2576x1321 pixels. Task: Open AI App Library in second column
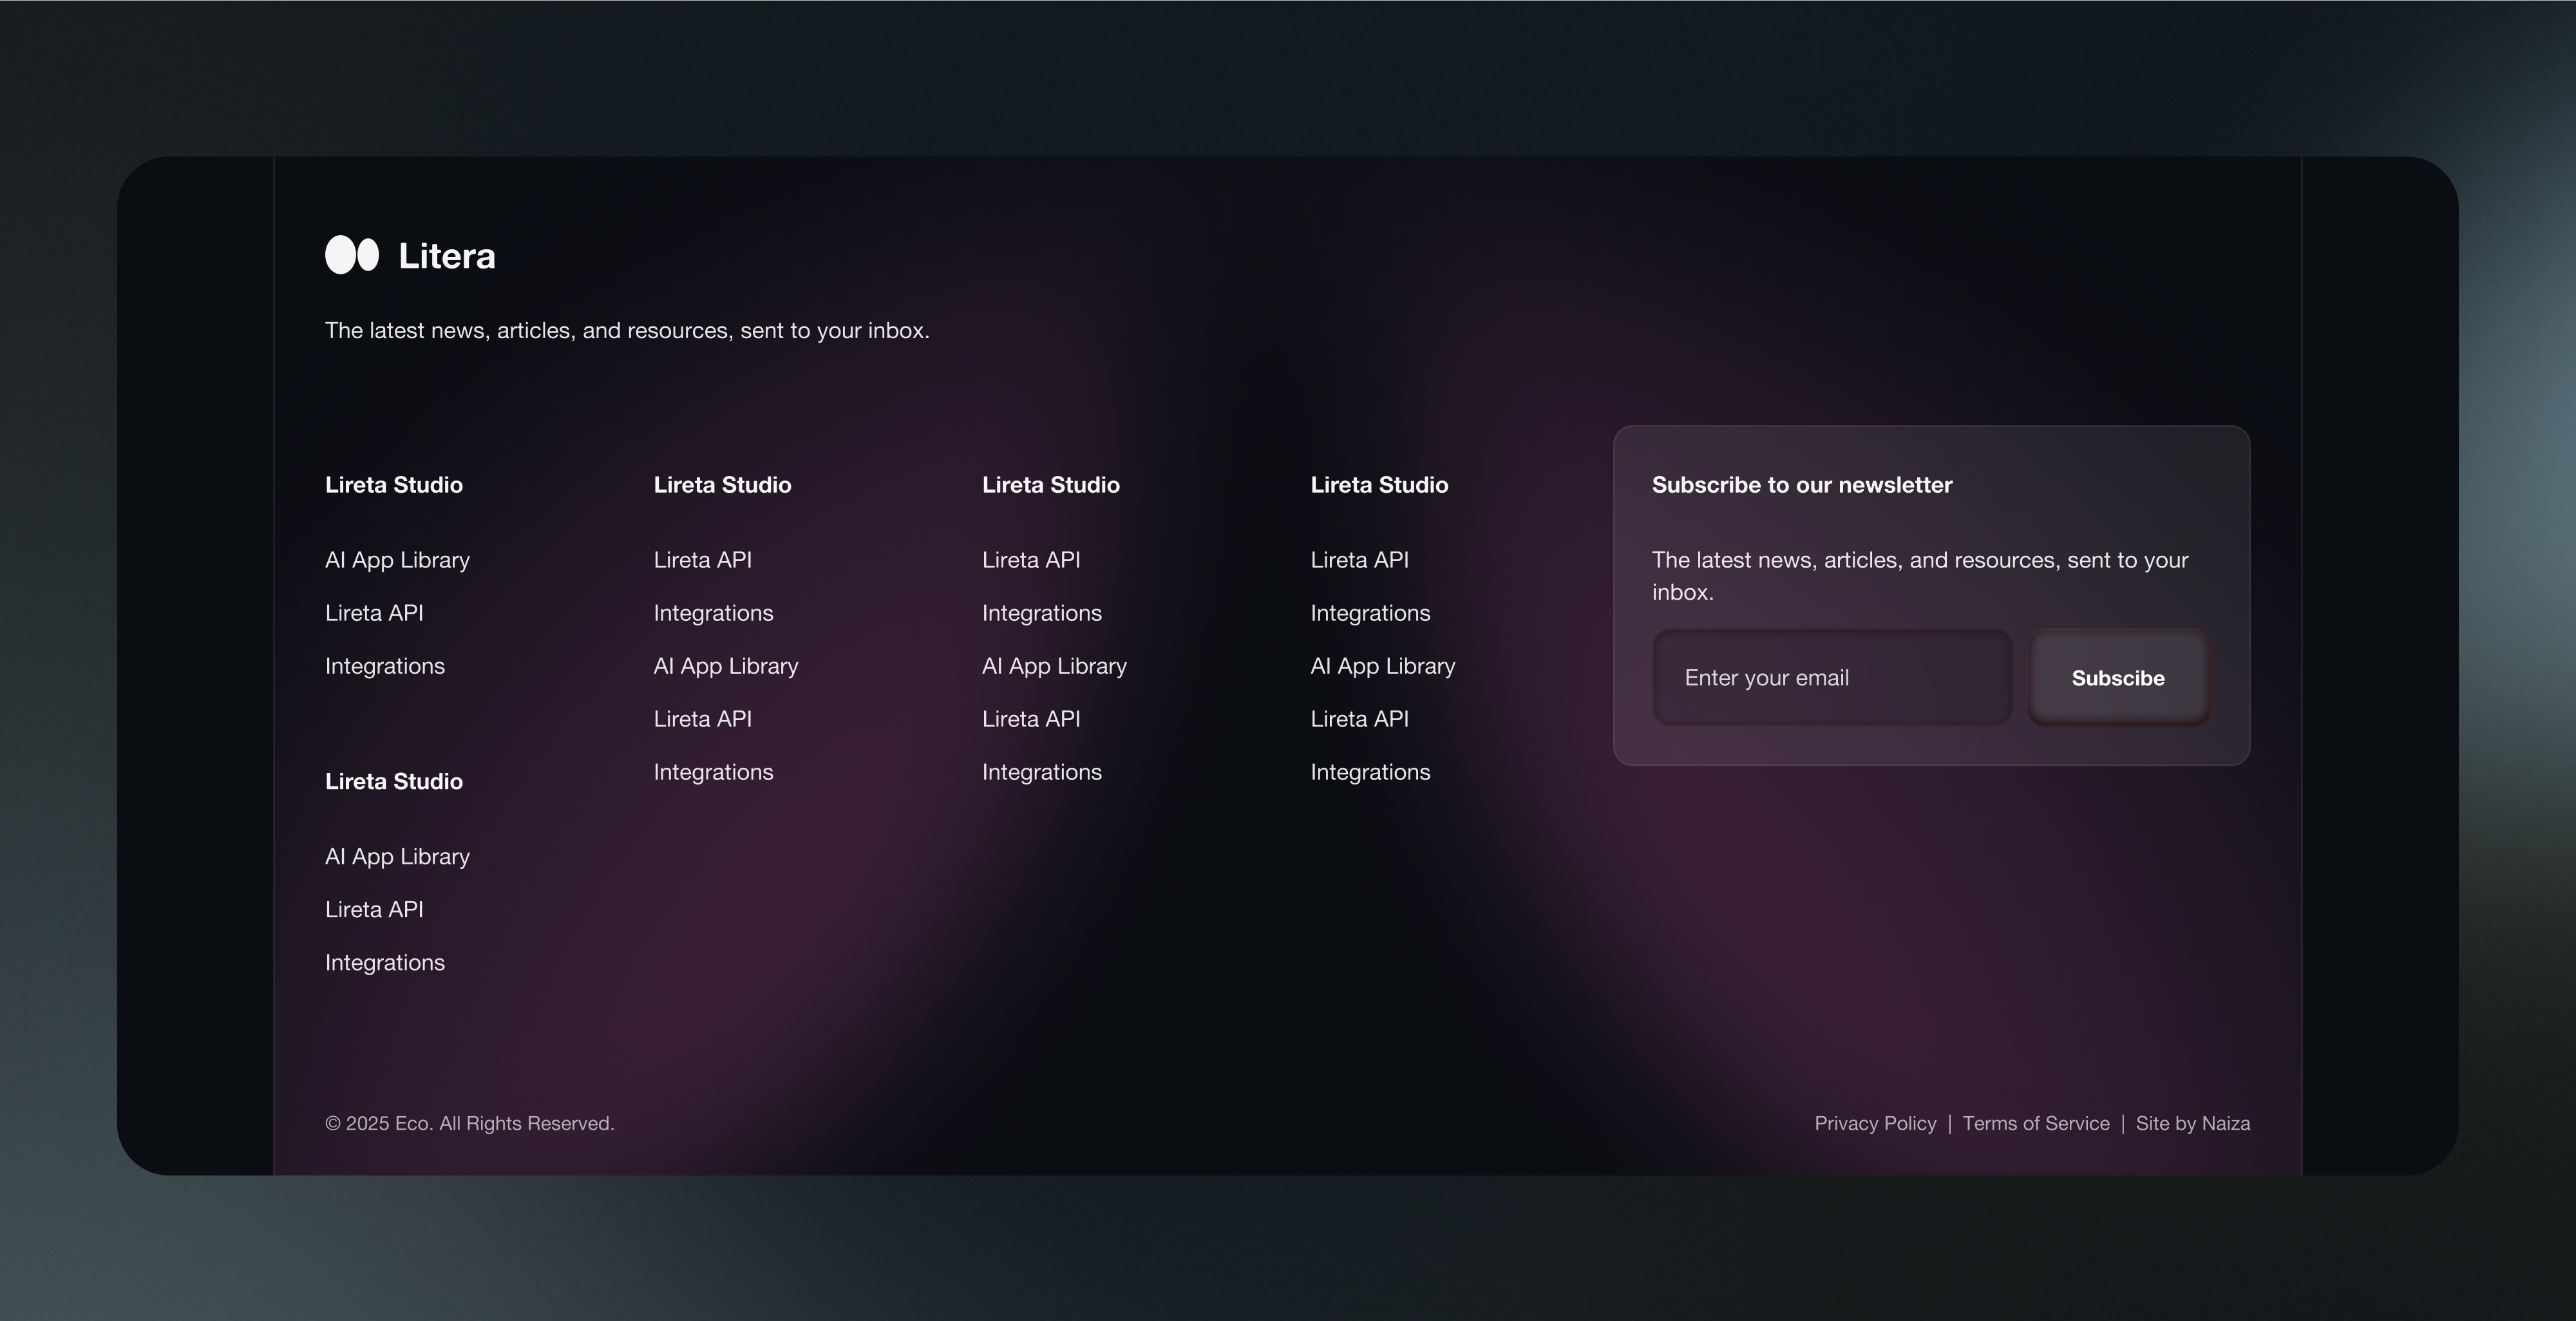click(726, 666)
